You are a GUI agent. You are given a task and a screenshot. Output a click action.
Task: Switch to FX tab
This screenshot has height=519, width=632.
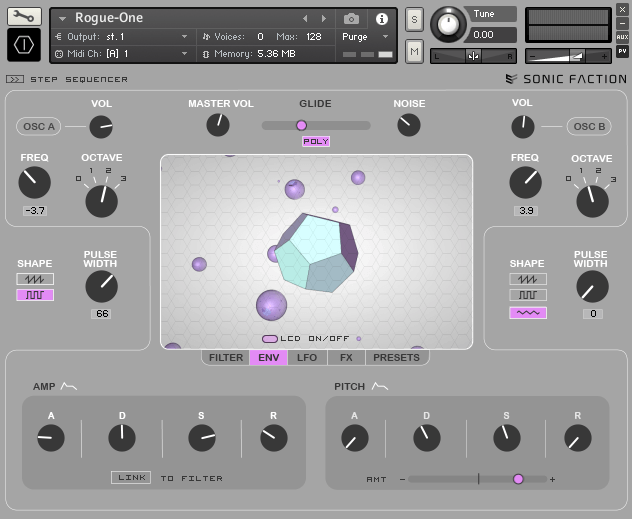coord(346,358)
